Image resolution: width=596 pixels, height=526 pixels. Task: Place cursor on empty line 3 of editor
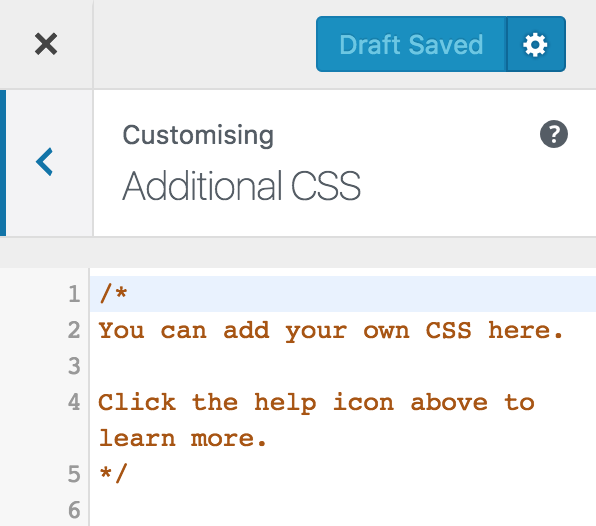343,366
